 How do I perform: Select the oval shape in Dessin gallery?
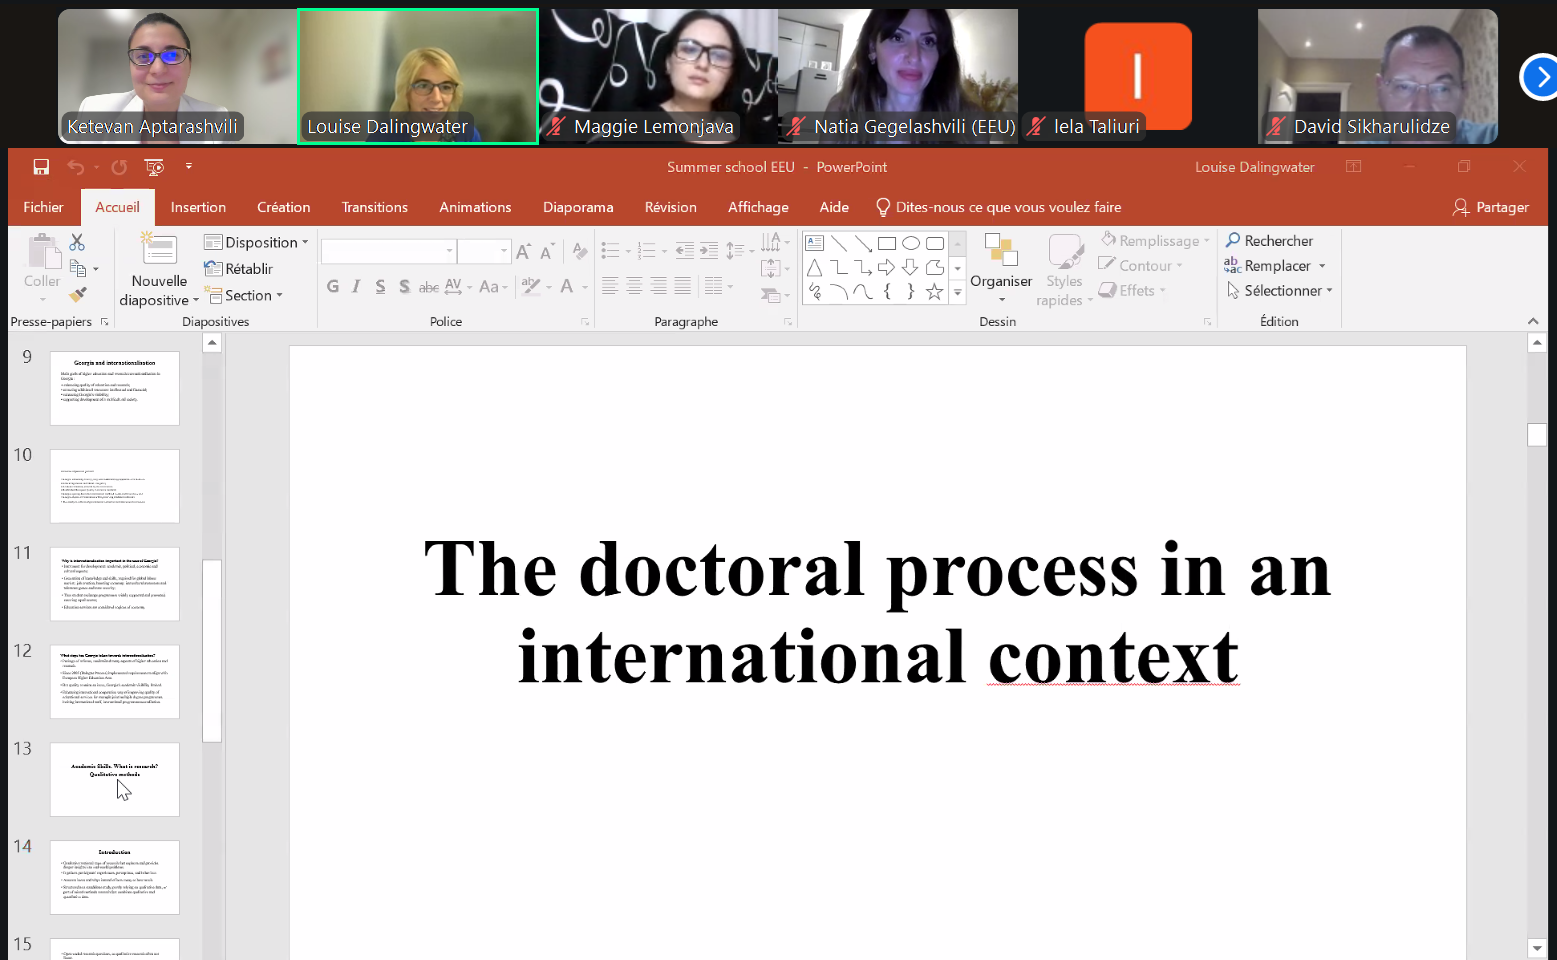click(910, 243)
